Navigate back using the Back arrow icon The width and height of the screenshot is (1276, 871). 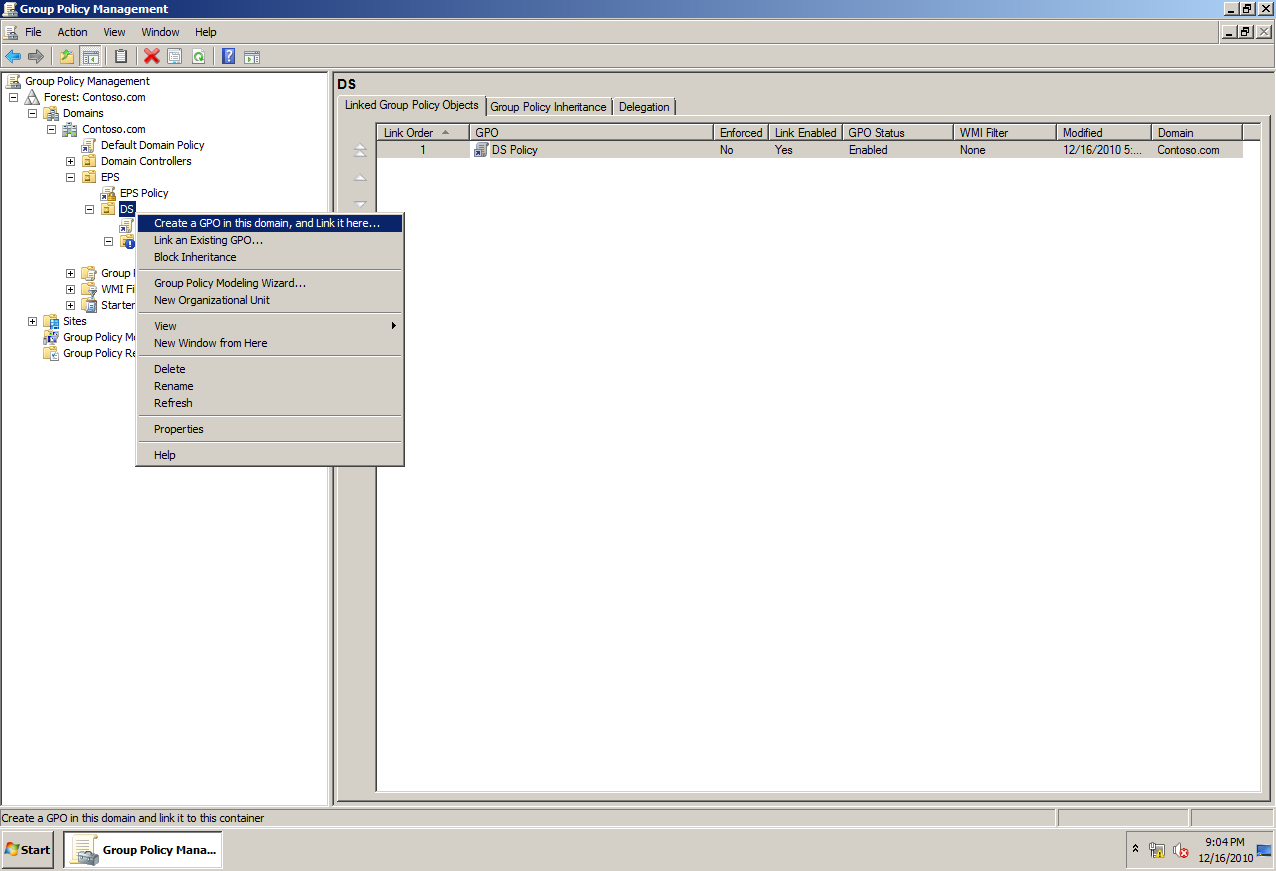(x=13, y=56)
